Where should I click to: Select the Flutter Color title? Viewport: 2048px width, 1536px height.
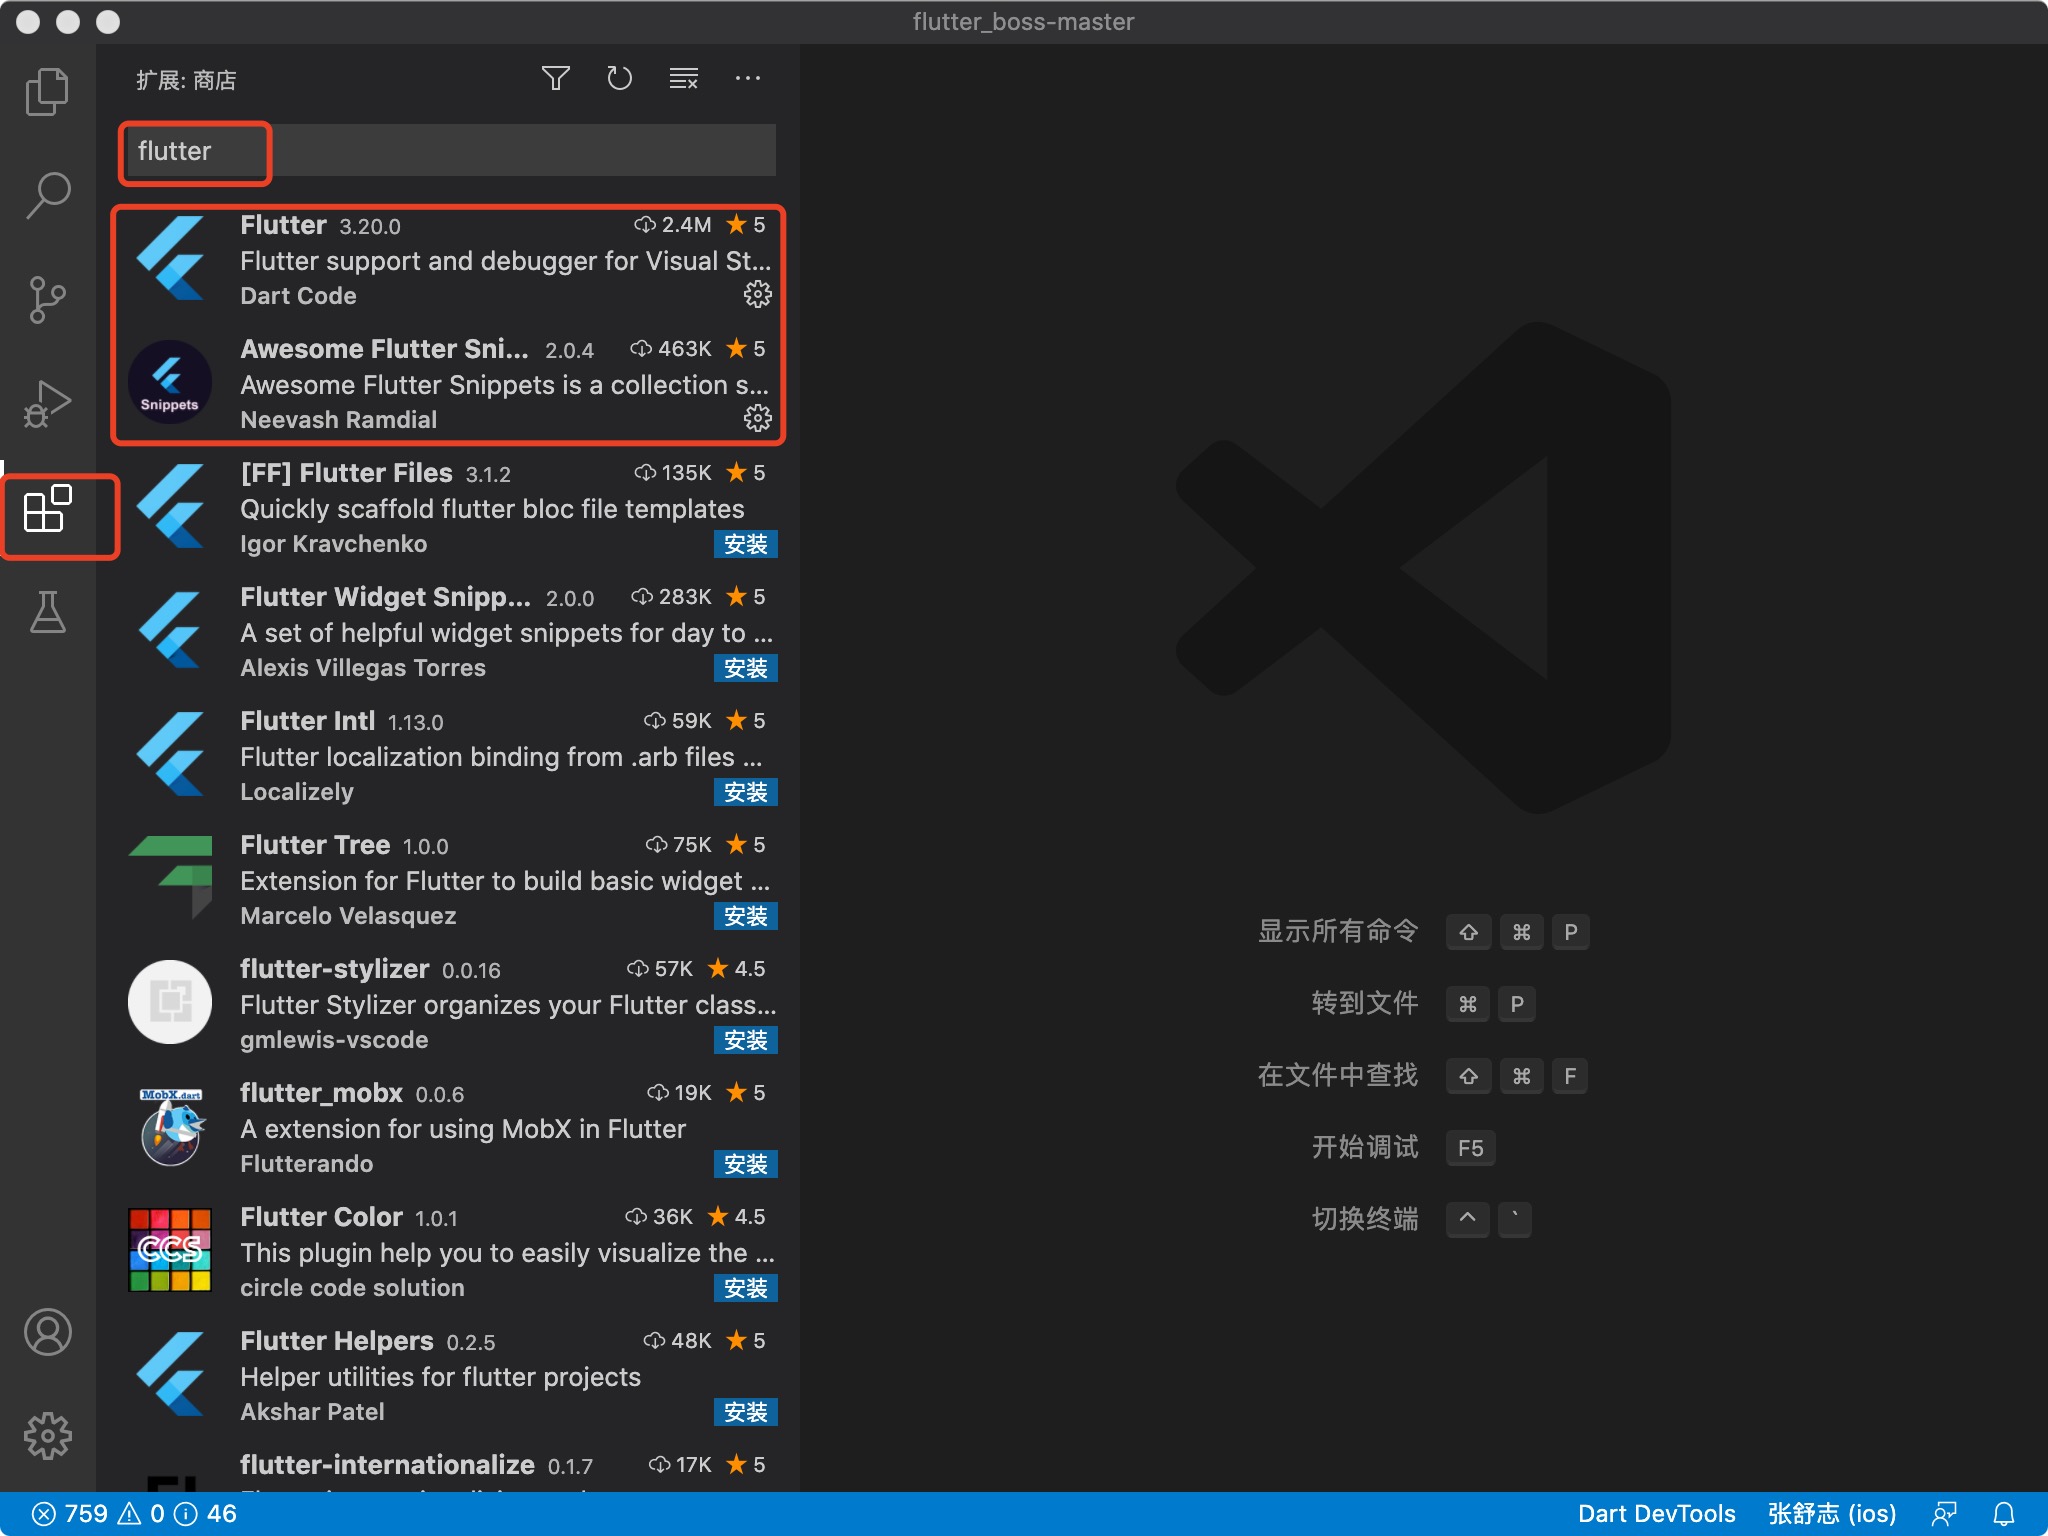(x=321, y=1217)
